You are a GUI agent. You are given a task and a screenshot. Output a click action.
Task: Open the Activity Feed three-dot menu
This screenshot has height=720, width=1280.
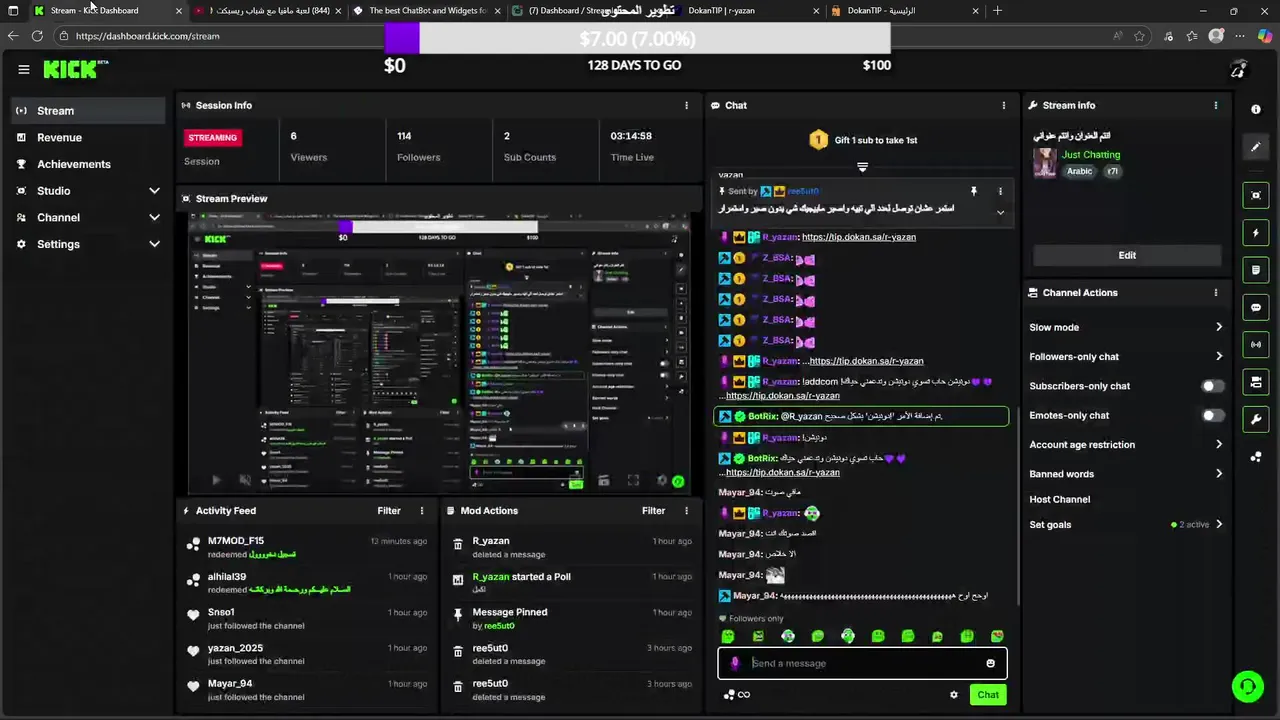(x=422, y=511)
